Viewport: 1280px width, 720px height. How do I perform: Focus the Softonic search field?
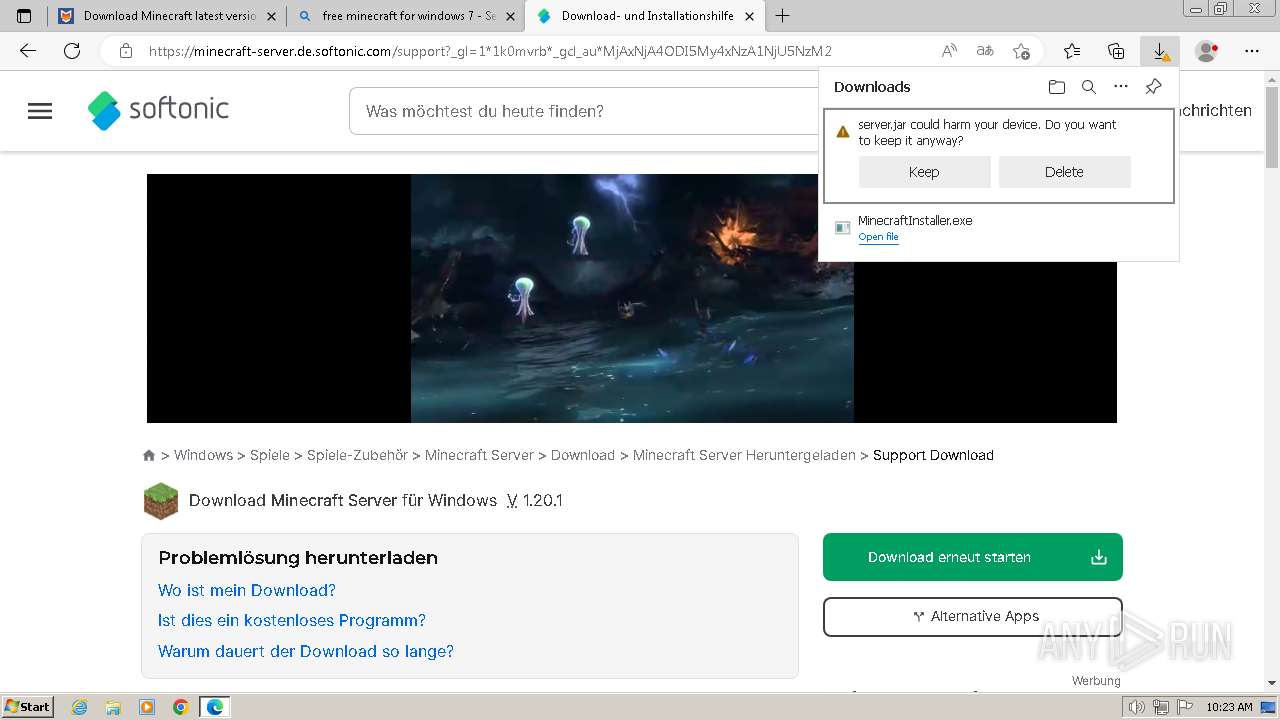[x=585, y=111]
